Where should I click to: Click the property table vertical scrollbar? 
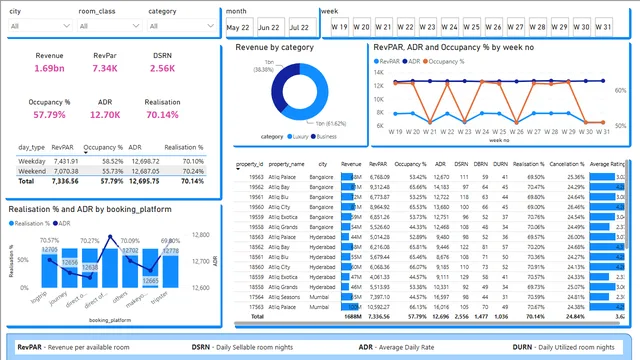coord(627,204)
